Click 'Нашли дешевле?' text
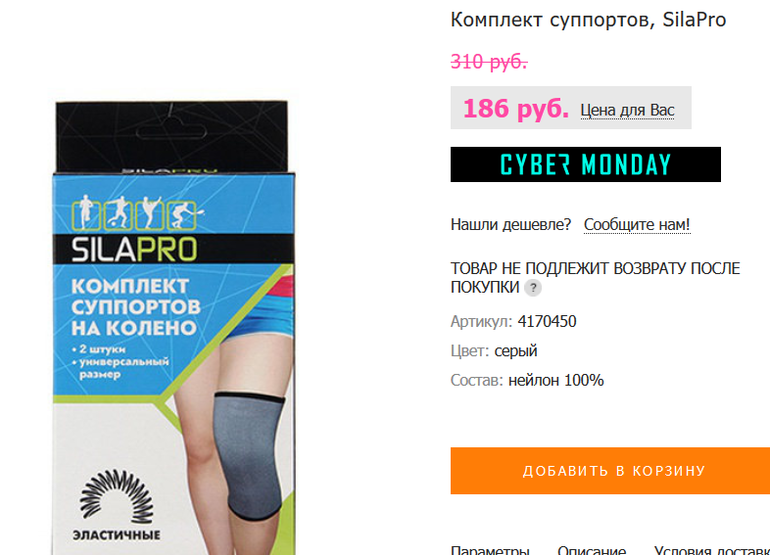 click(511, 224)
